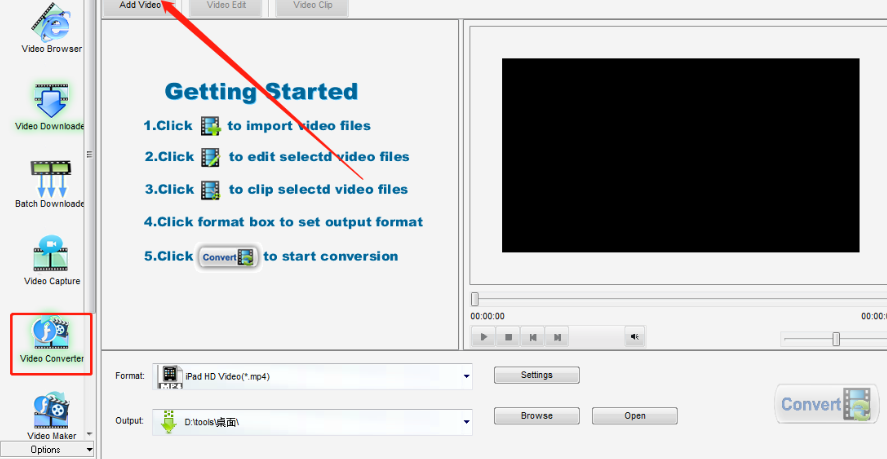Viewport: 887px width, 459px height.
Task: Click the video seek bar handle
Action: click(x=475, y=299)
